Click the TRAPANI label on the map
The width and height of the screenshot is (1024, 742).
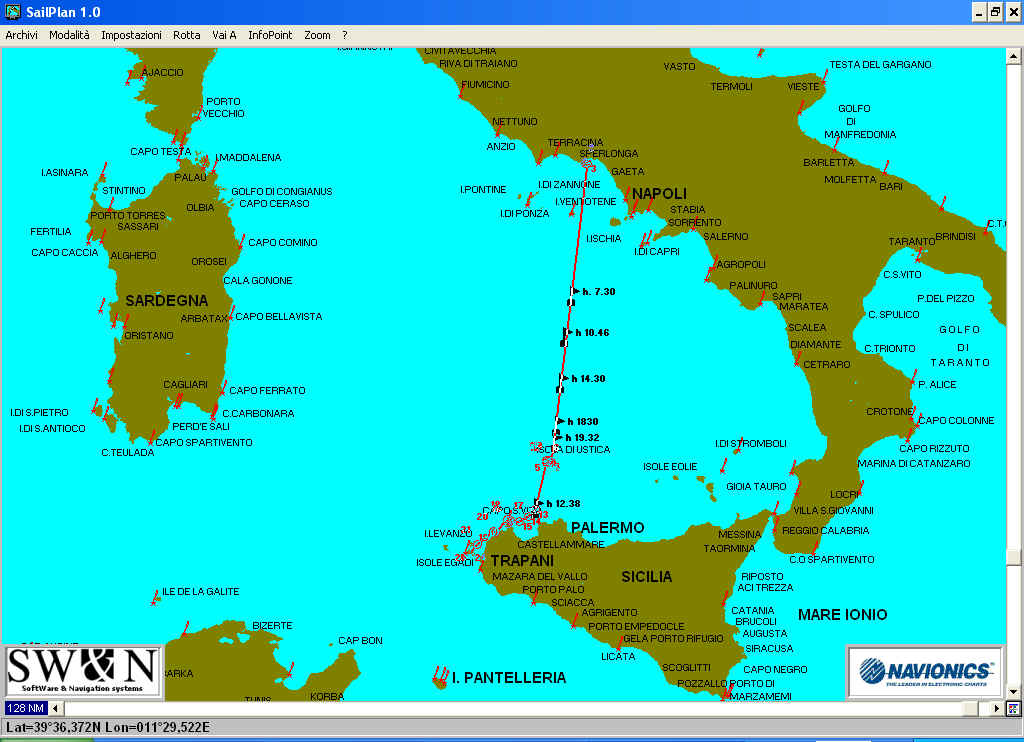[522, 561]
